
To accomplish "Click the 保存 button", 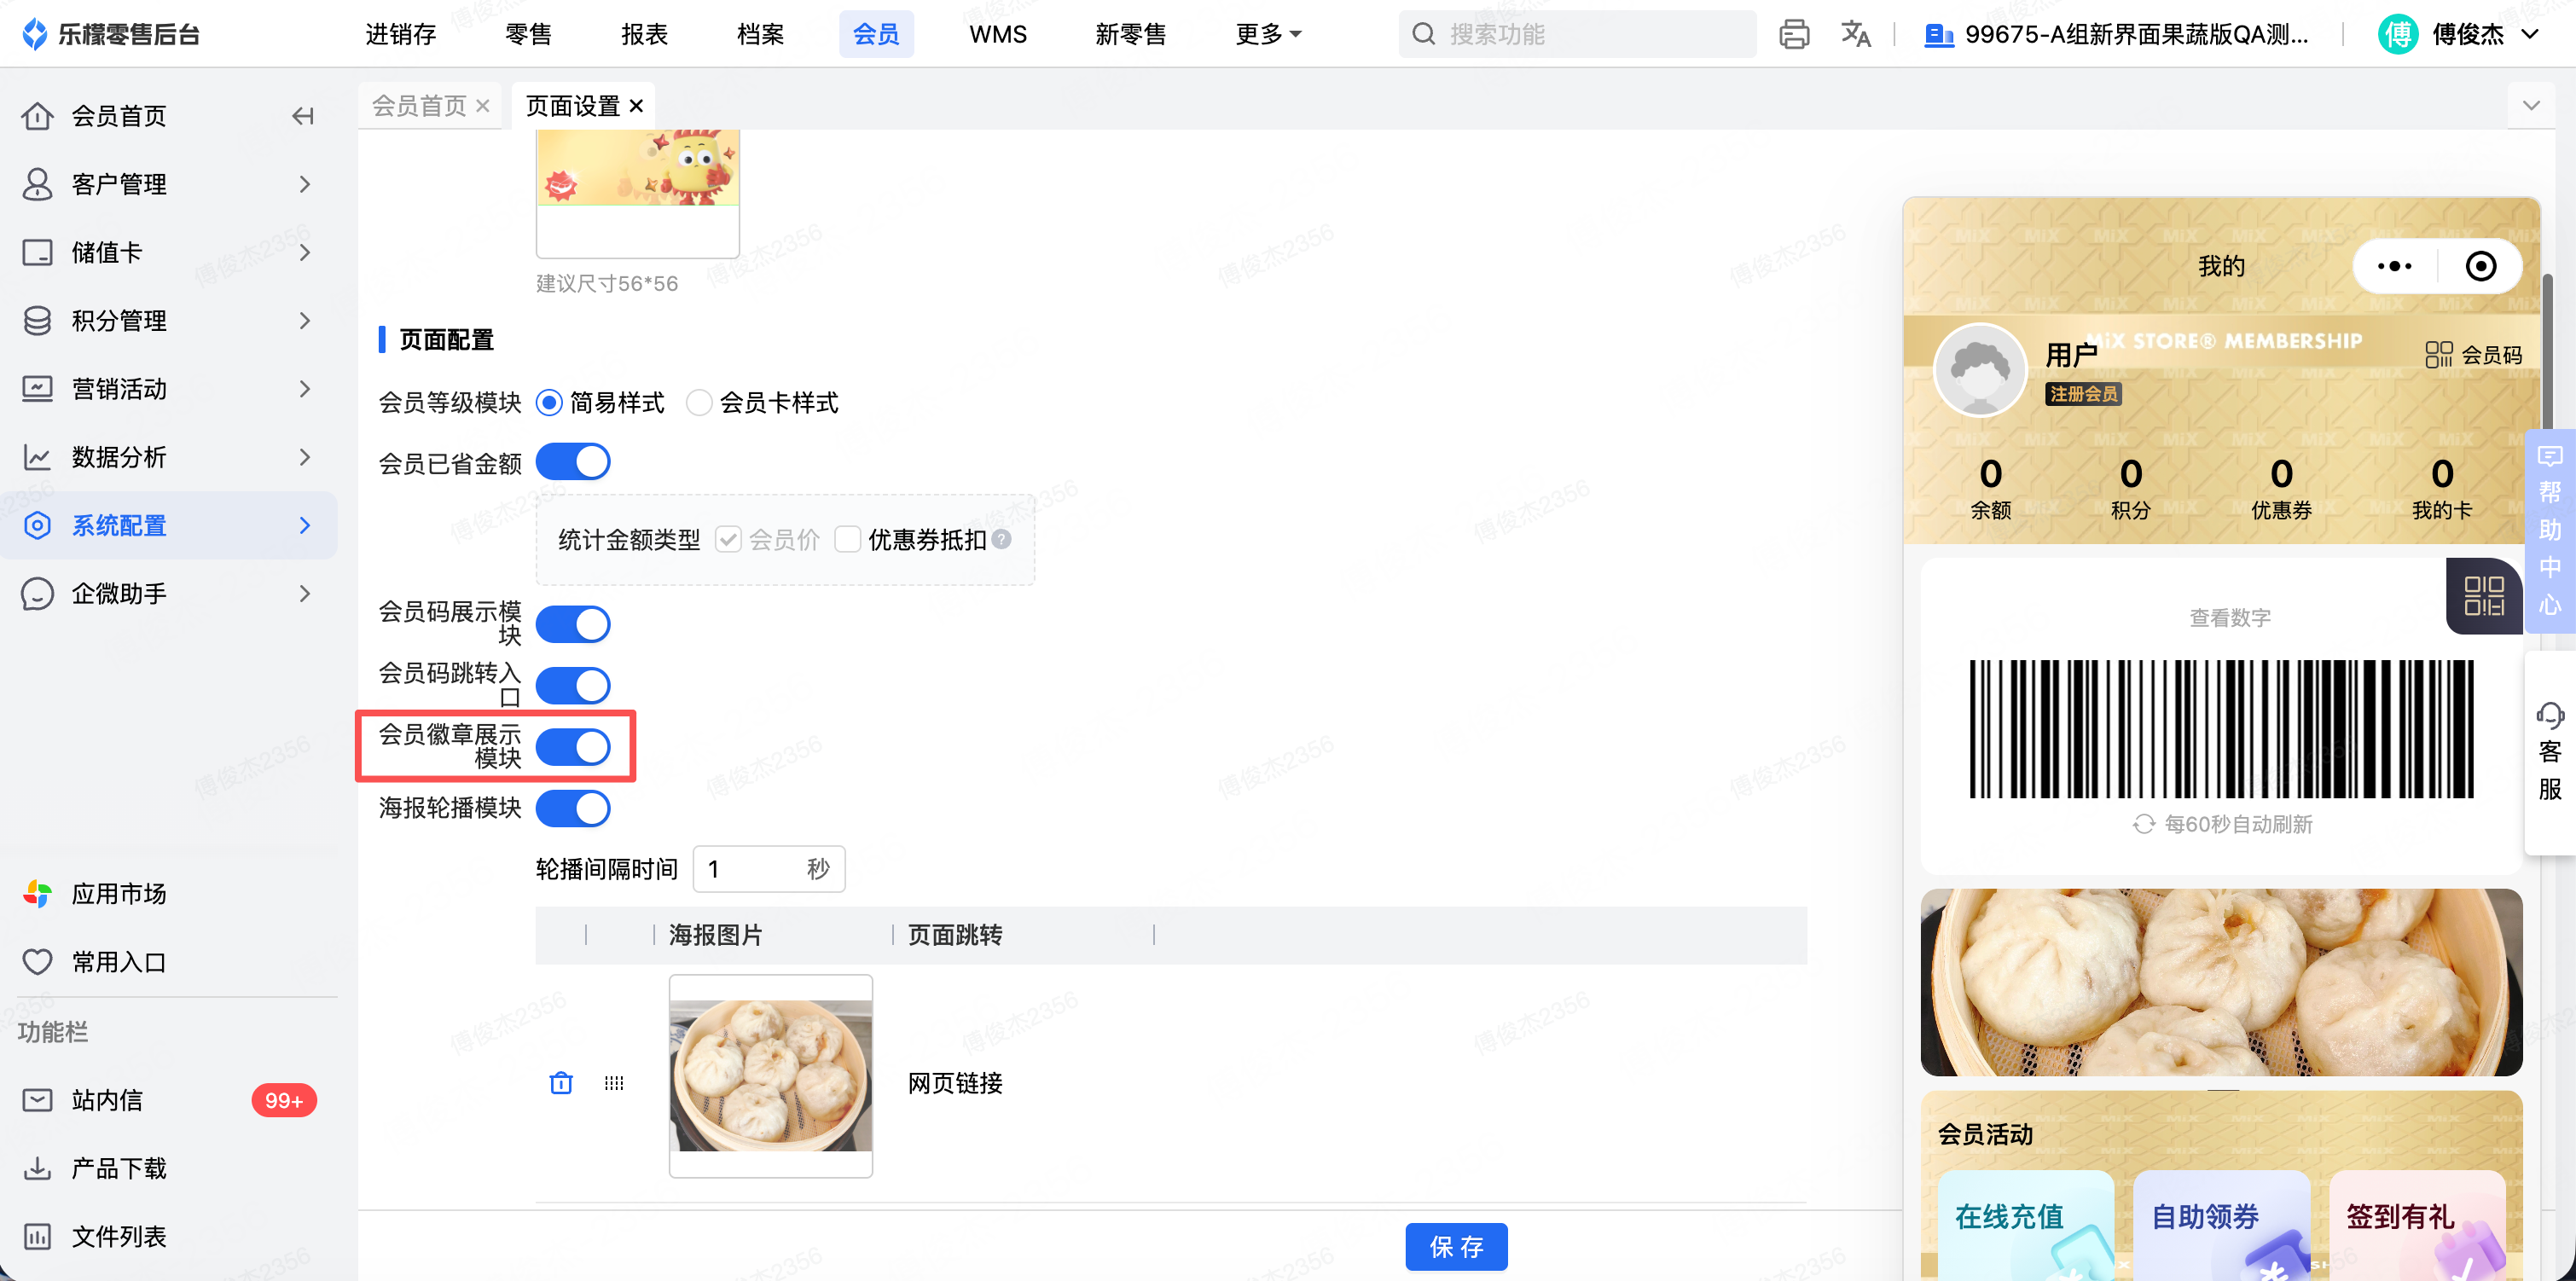I will coord(1455,1246).
